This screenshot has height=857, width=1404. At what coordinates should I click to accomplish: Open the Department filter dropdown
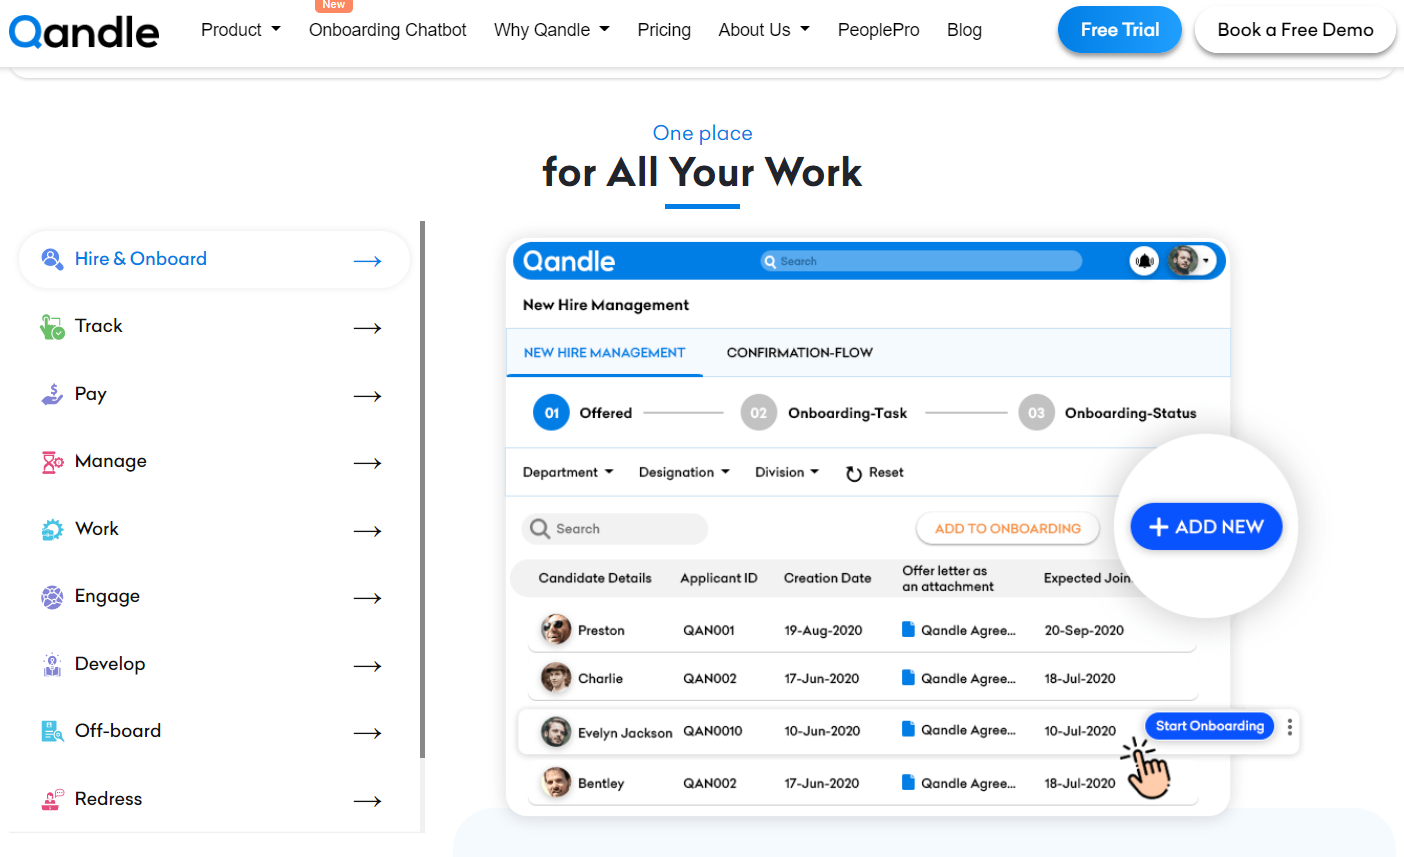[x=568, y=472]
